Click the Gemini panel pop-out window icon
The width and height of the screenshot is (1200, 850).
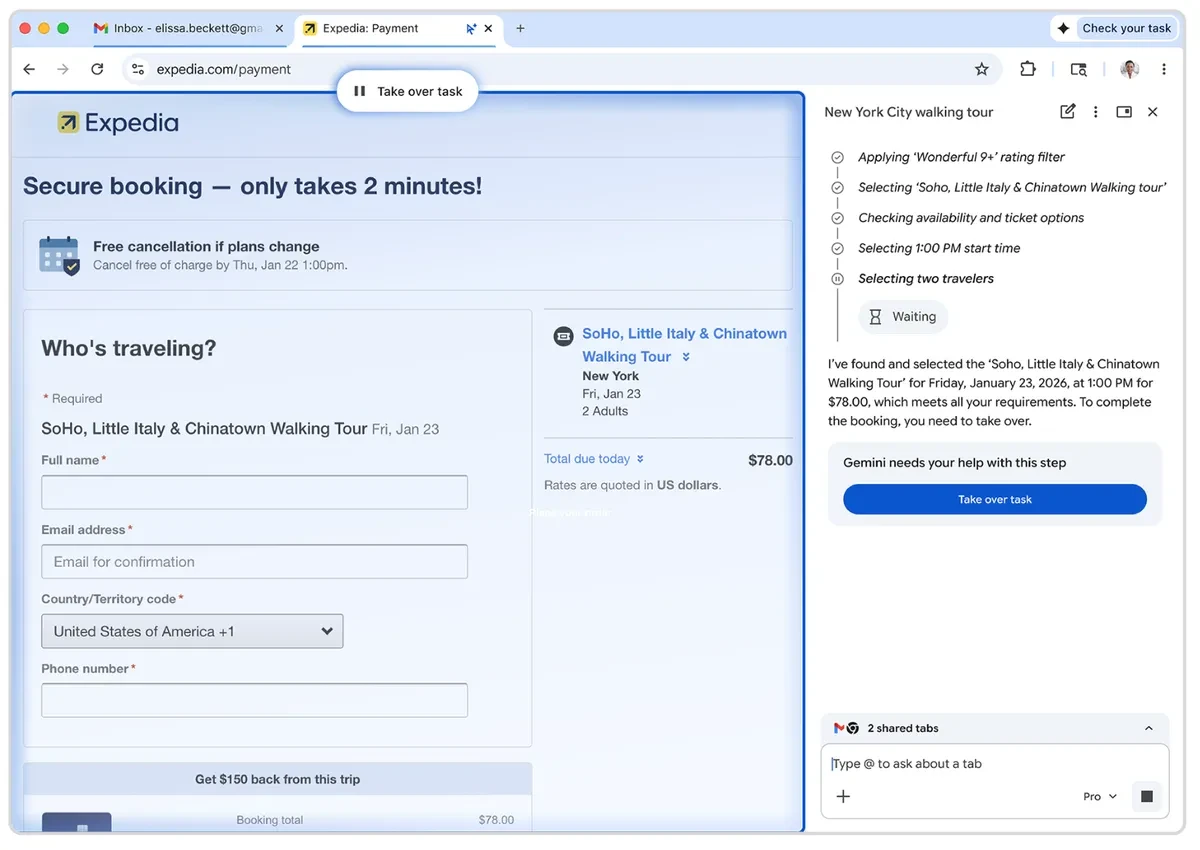[x=1124, y=112]
